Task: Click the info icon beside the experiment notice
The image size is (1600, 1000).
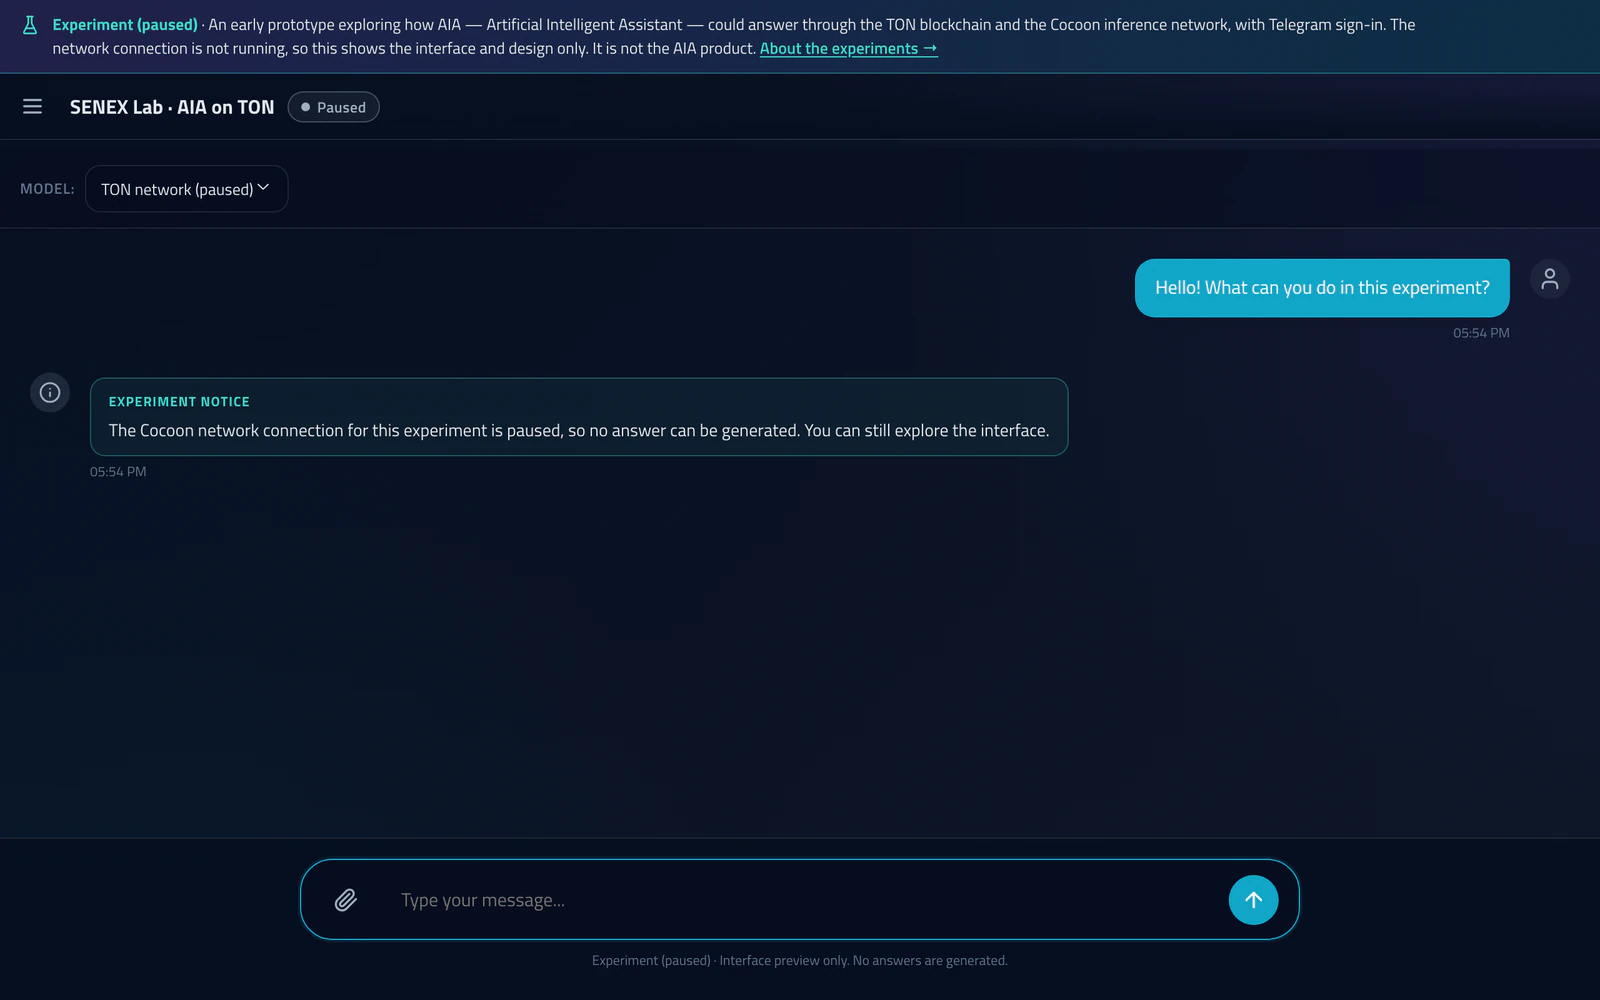Action: pos(50,393)
